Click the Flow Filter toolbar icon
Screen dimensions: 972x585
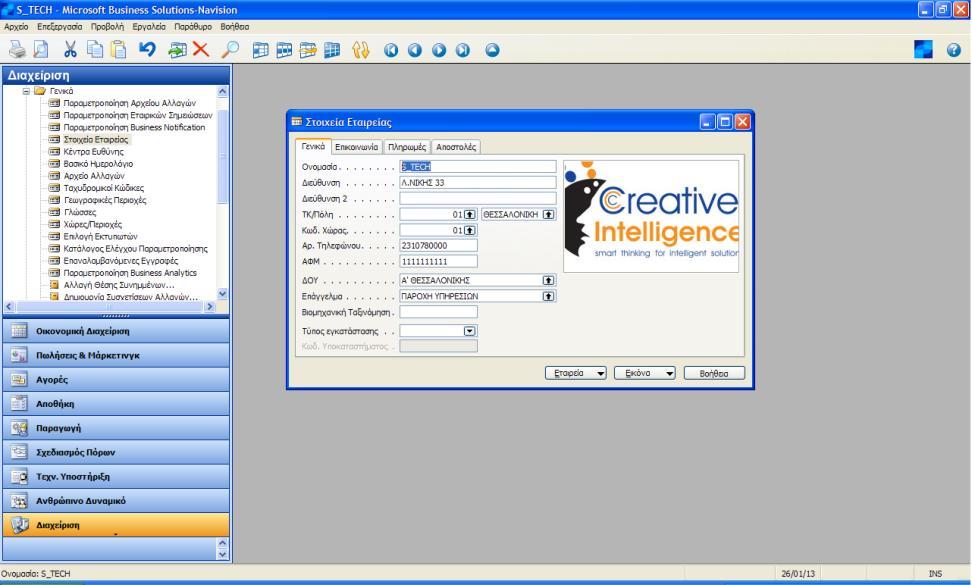tap(308, 50)
